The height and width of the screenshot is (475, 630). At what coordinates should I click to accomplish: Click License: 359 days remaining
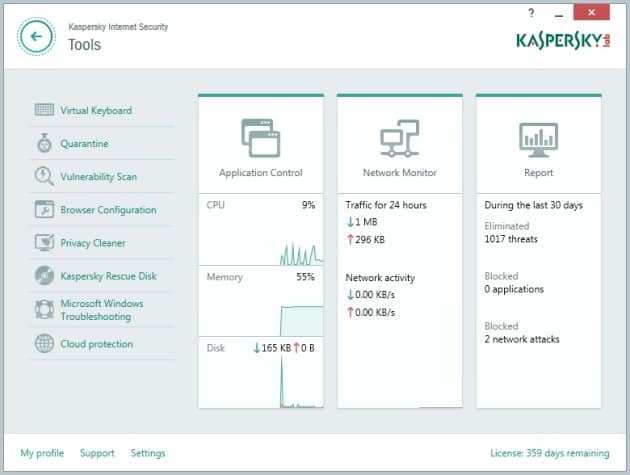point(550,453)
